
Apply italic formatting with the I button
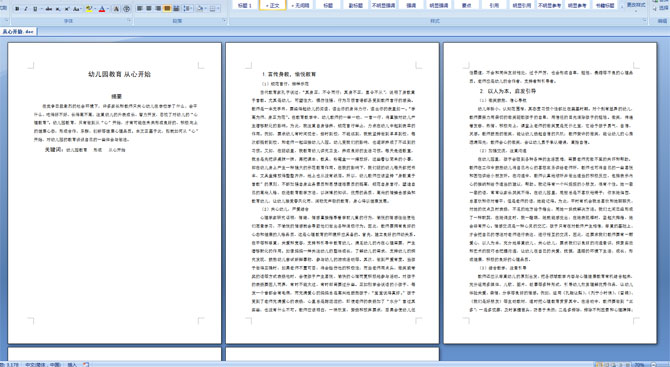click(x=26, y=9)
